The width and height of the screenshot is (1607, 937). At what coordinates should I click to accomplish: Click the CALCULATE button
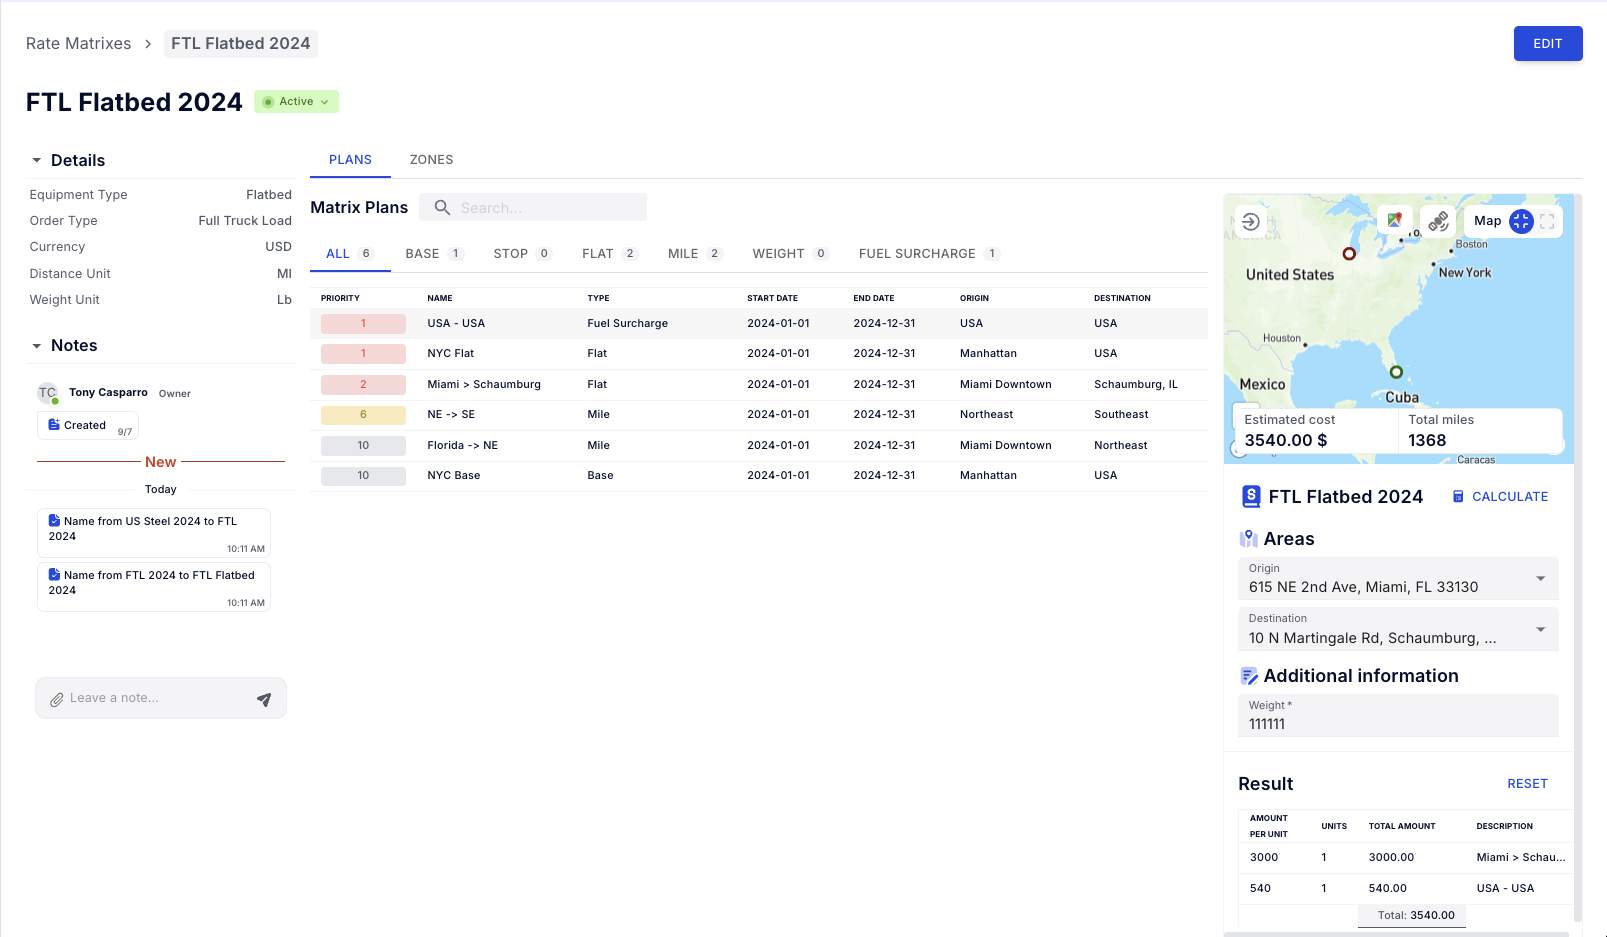coord(1500,497)
